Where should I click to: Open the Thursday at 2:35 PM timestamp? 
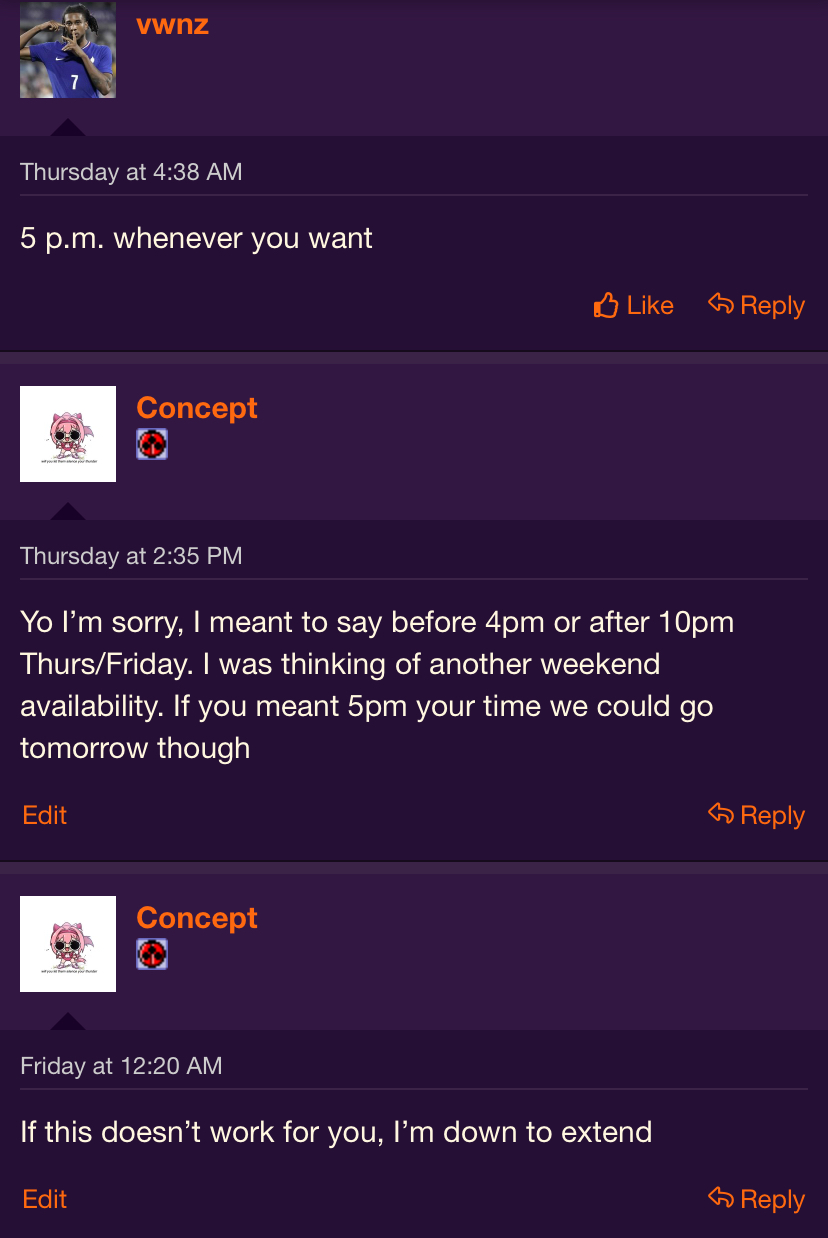pos(131,556)
